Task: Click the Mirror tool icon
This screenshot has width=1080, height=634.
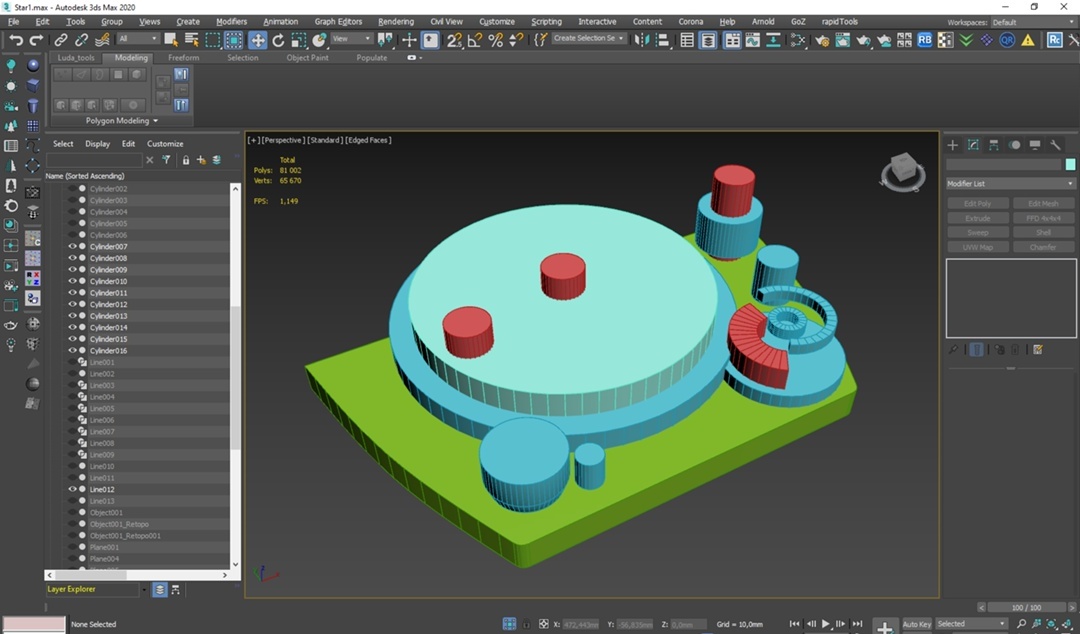Action: pyautogui.click(x=642, y=40)
